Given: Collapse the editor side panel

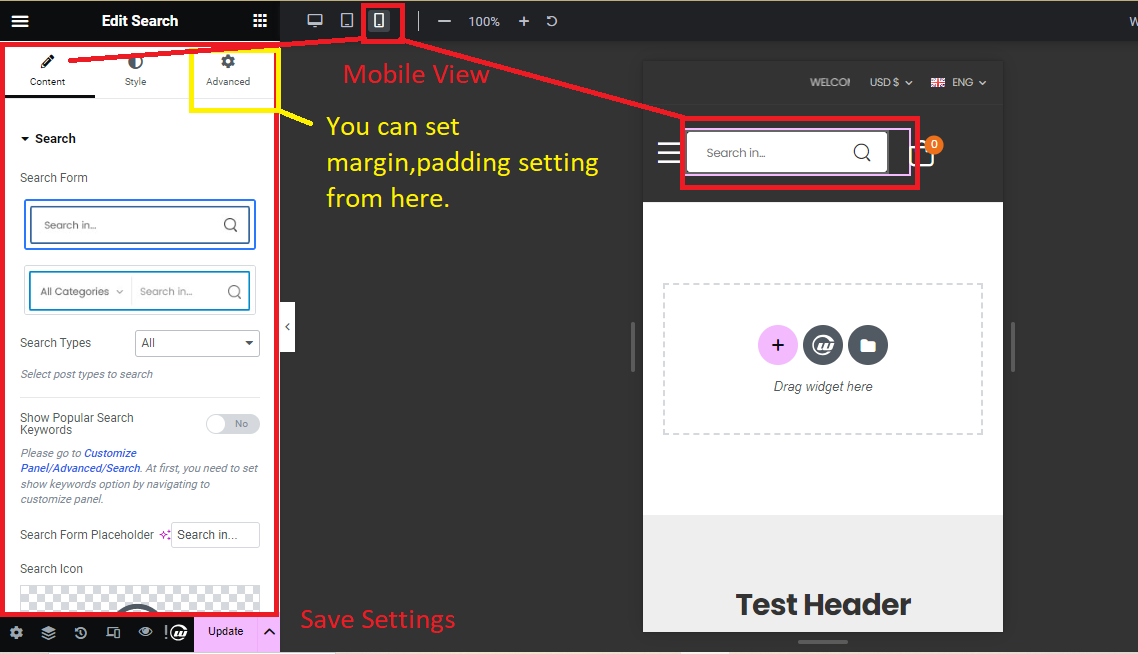Looking at the screenshot, I should point(287,327).
